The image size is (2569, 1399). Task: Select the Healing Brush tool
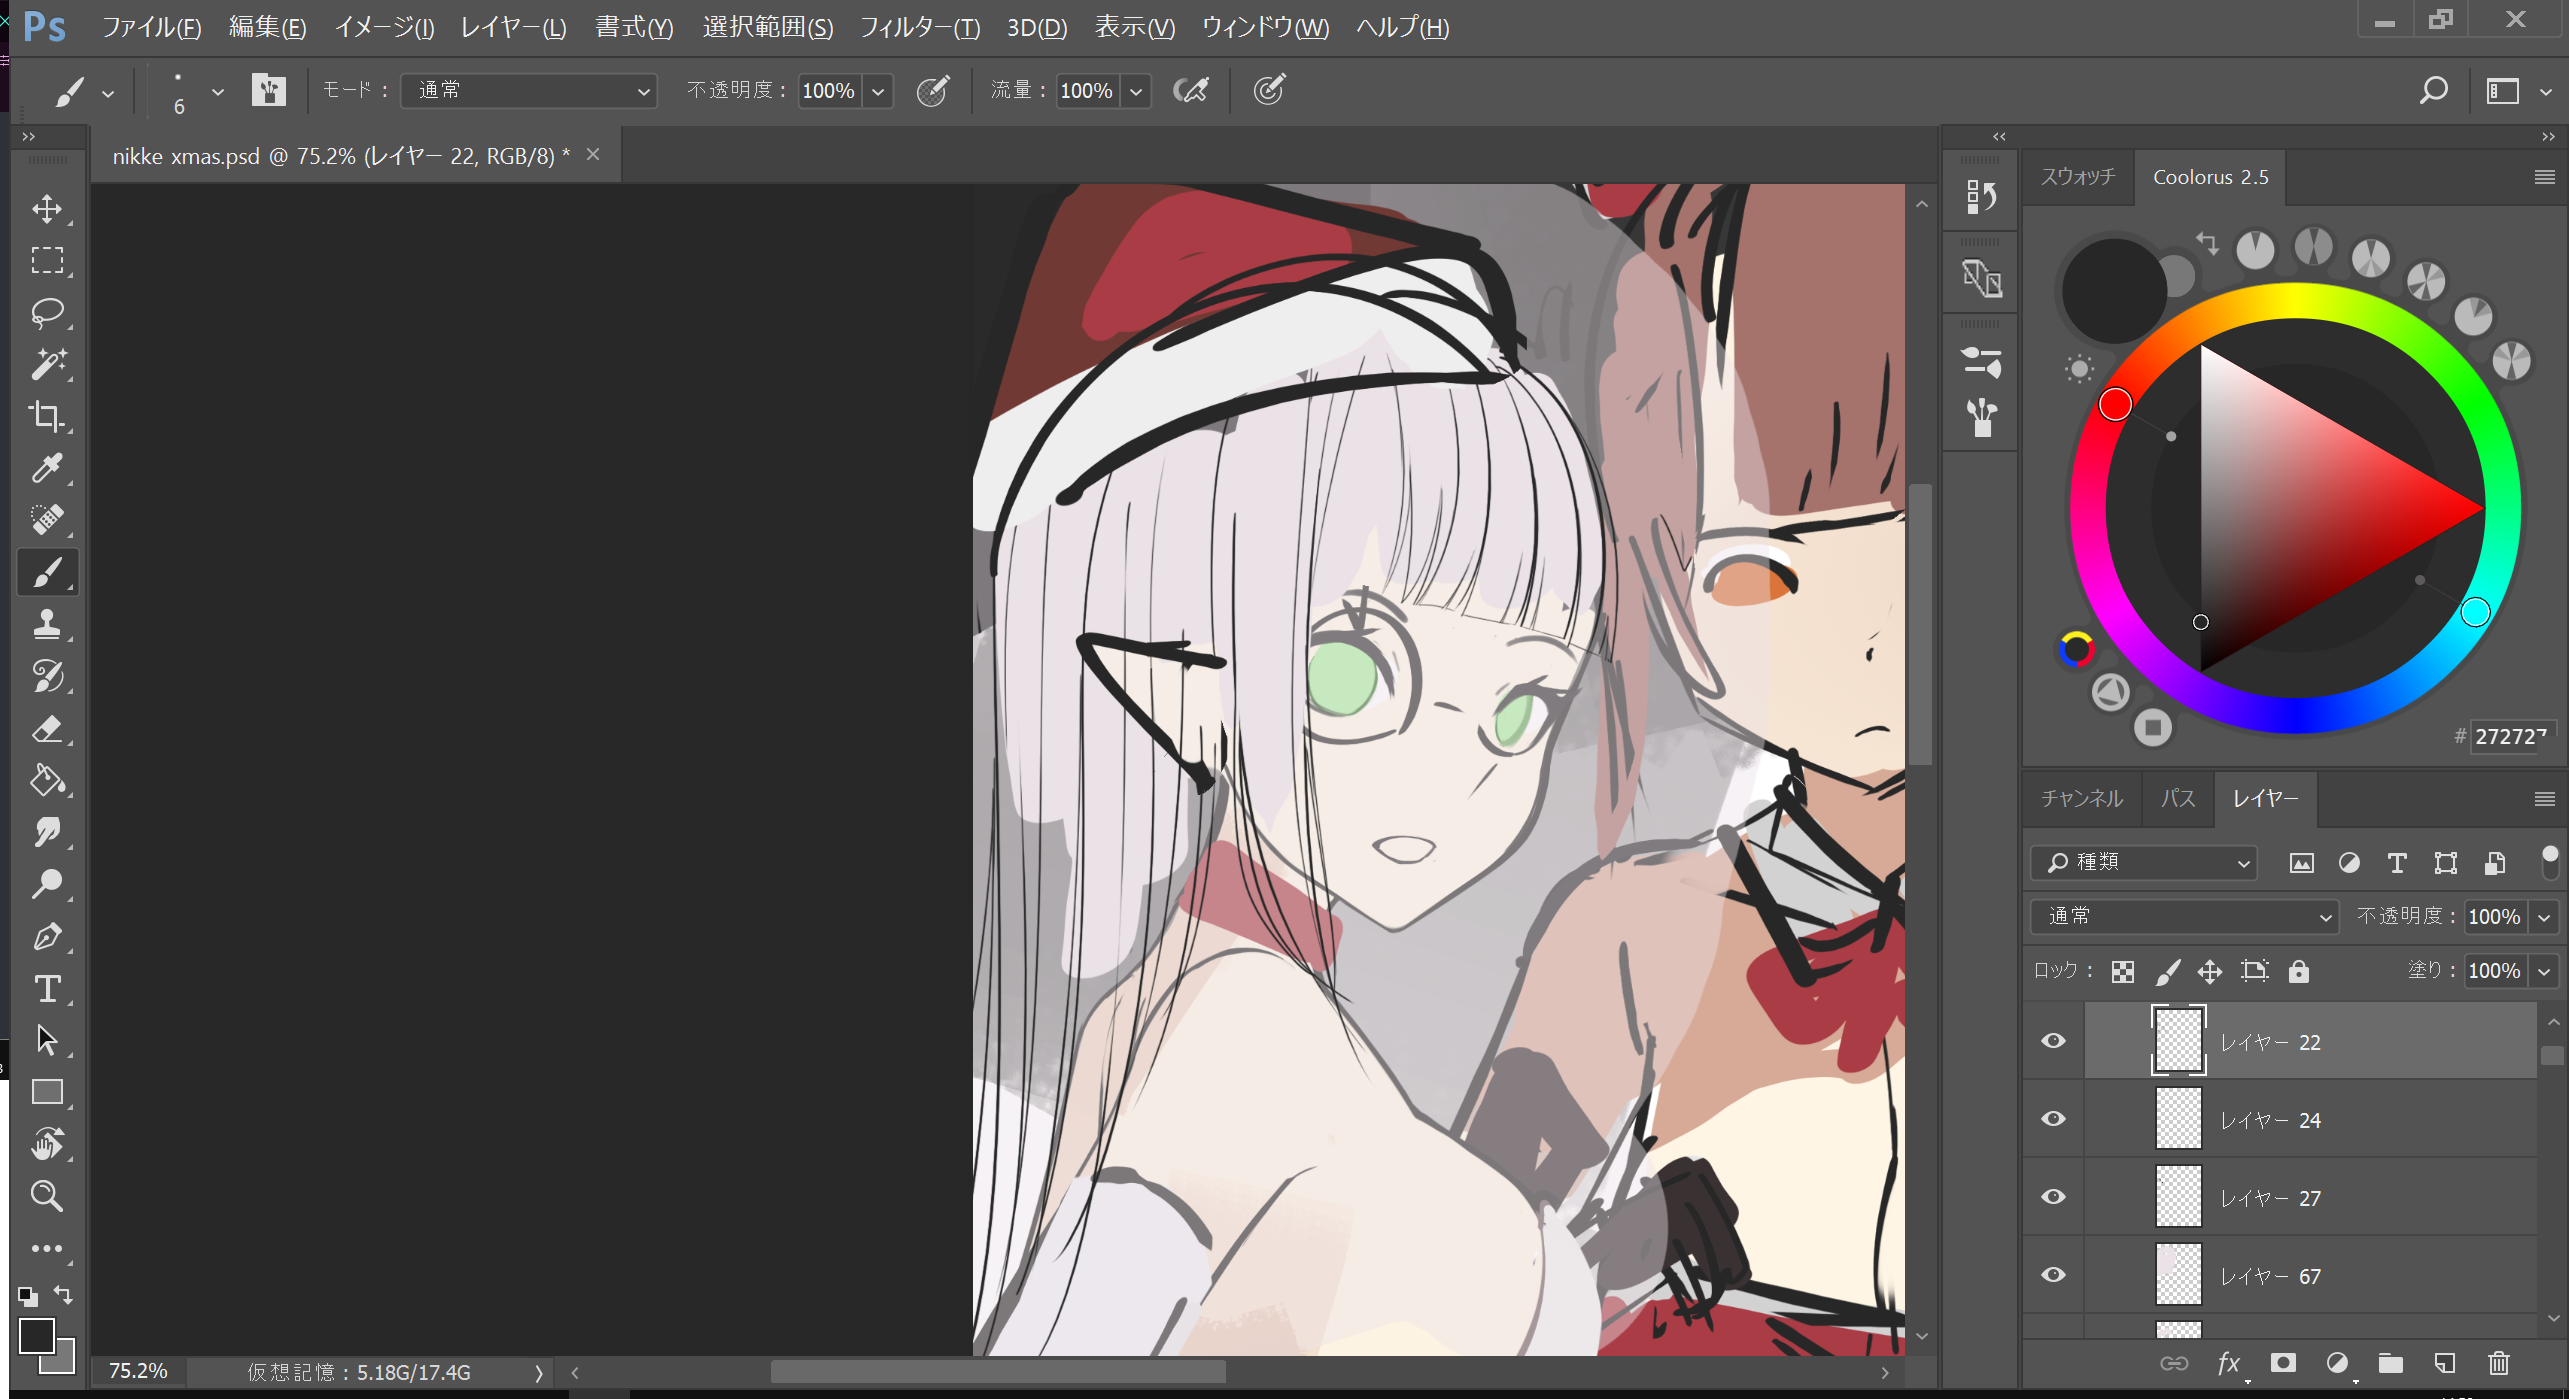tap(47, 520)
